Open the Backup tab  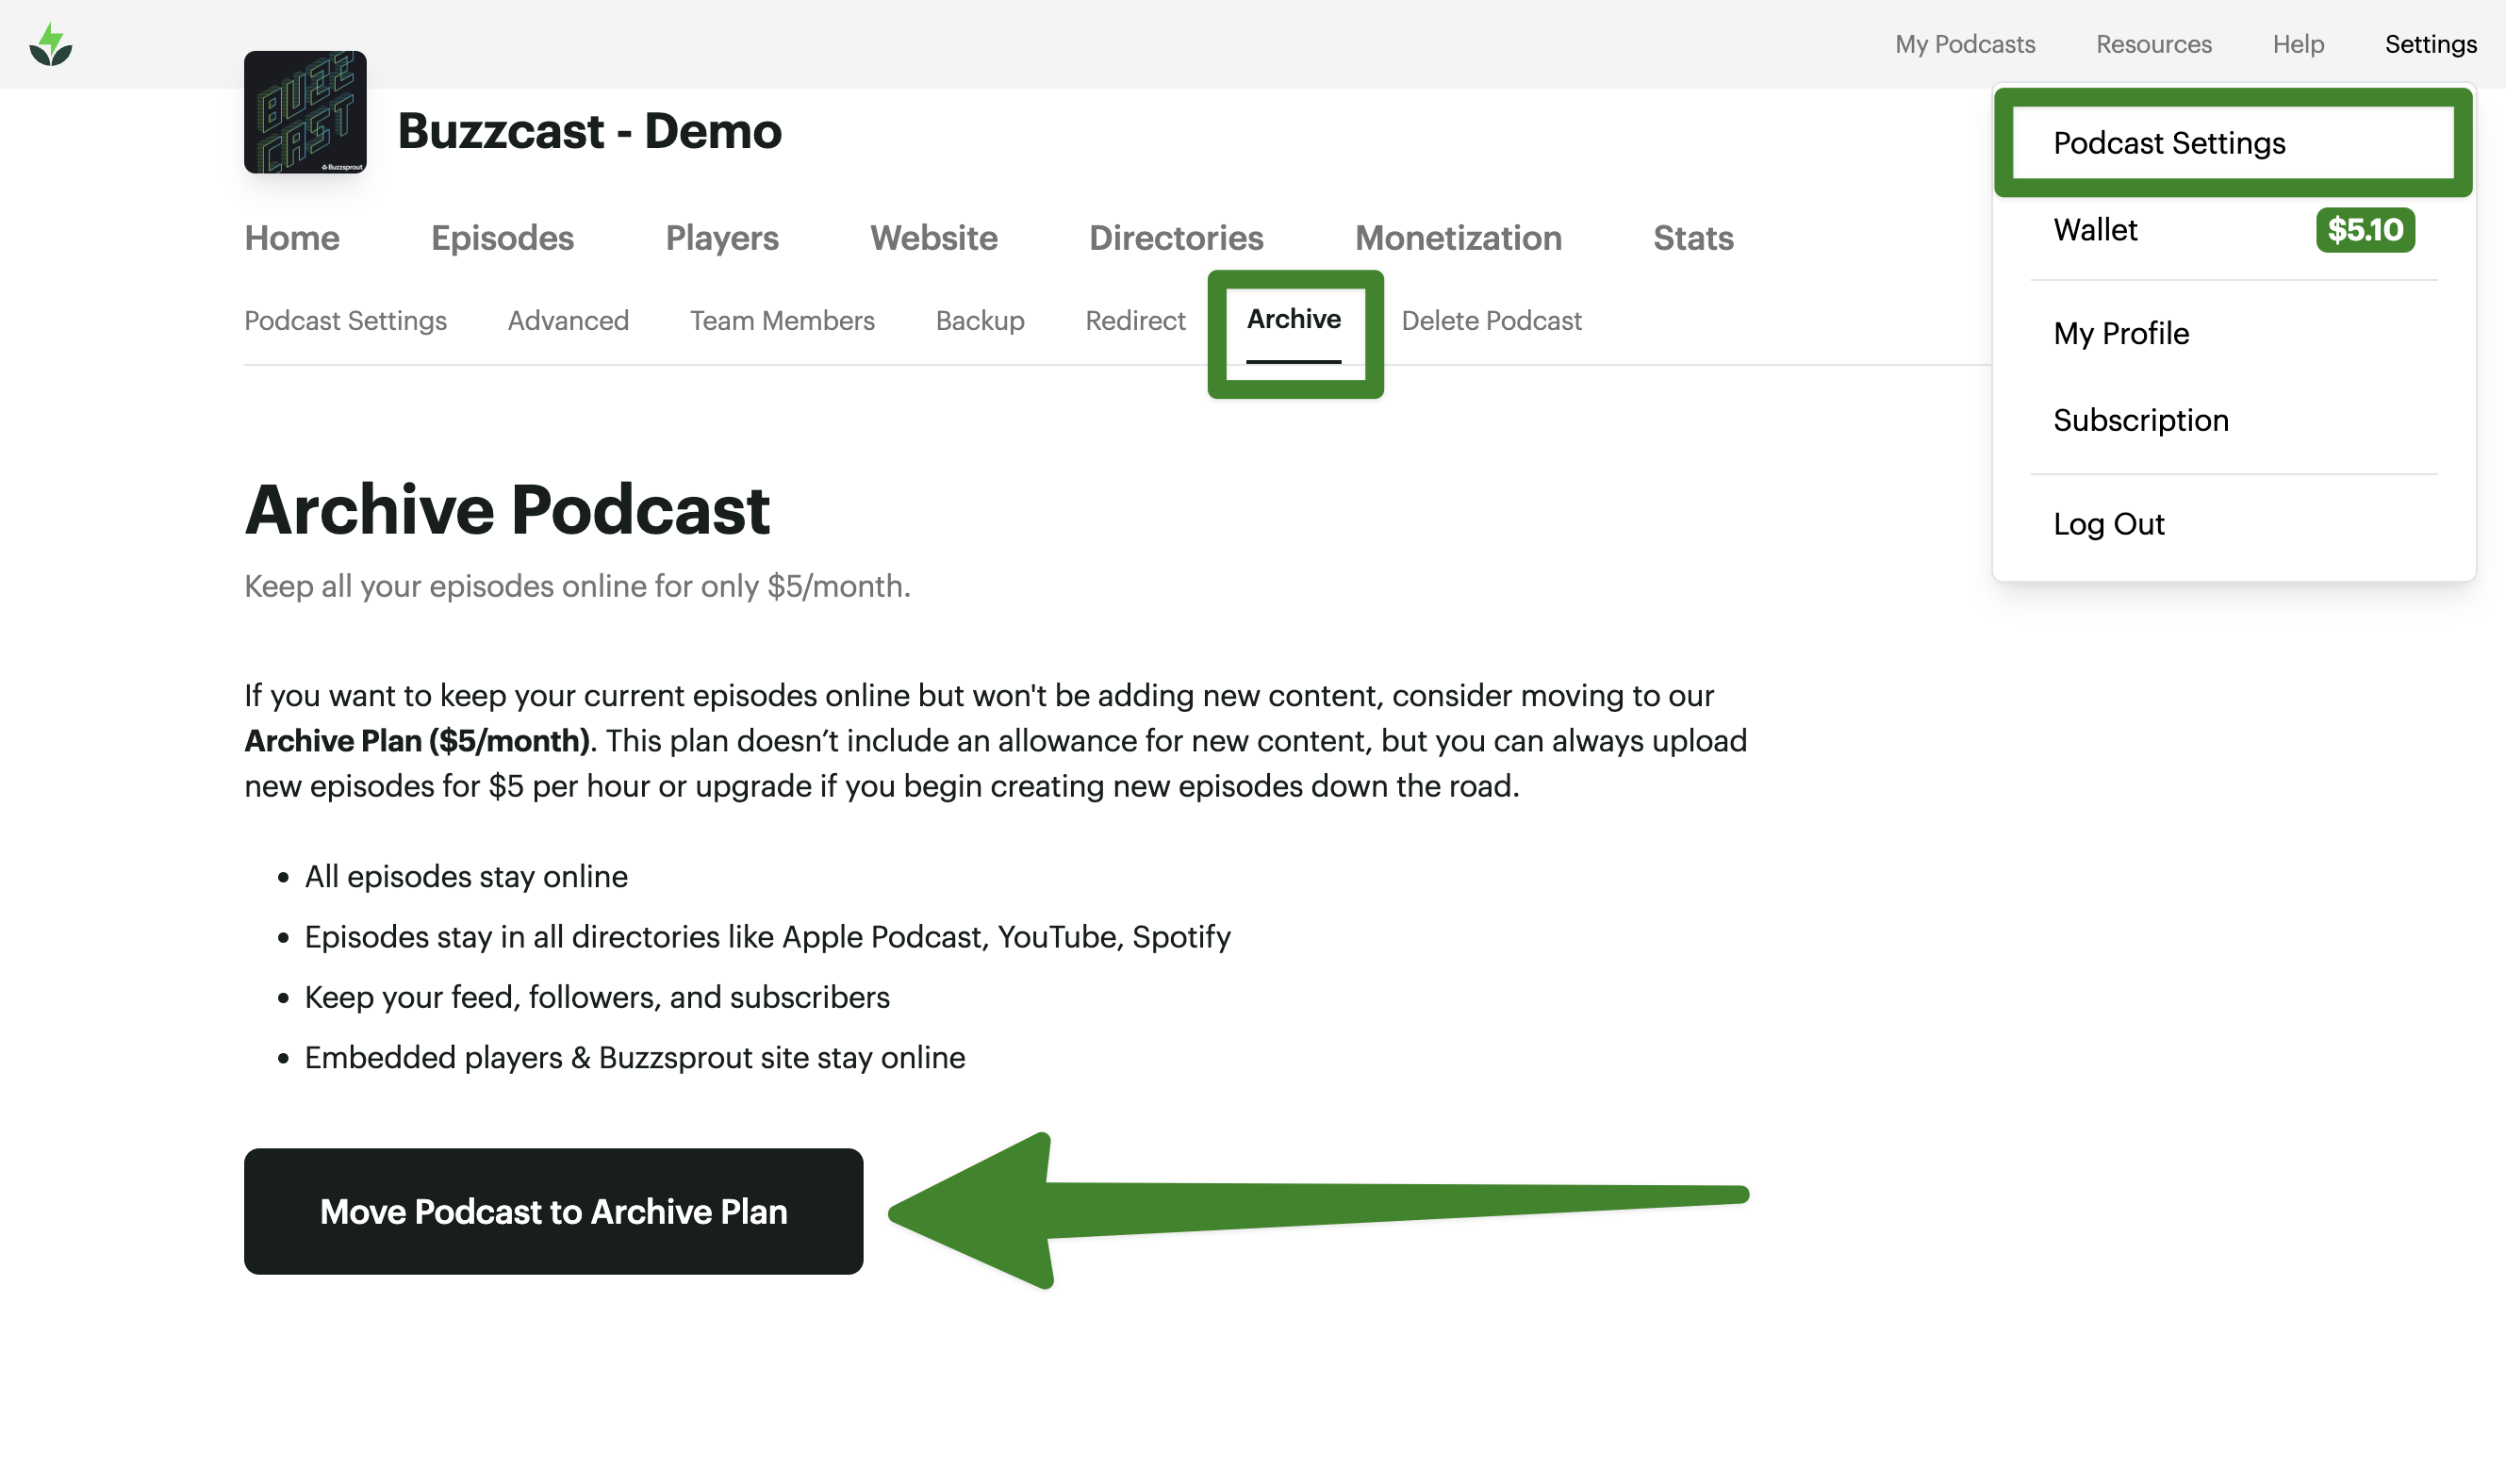click(979, 321)
